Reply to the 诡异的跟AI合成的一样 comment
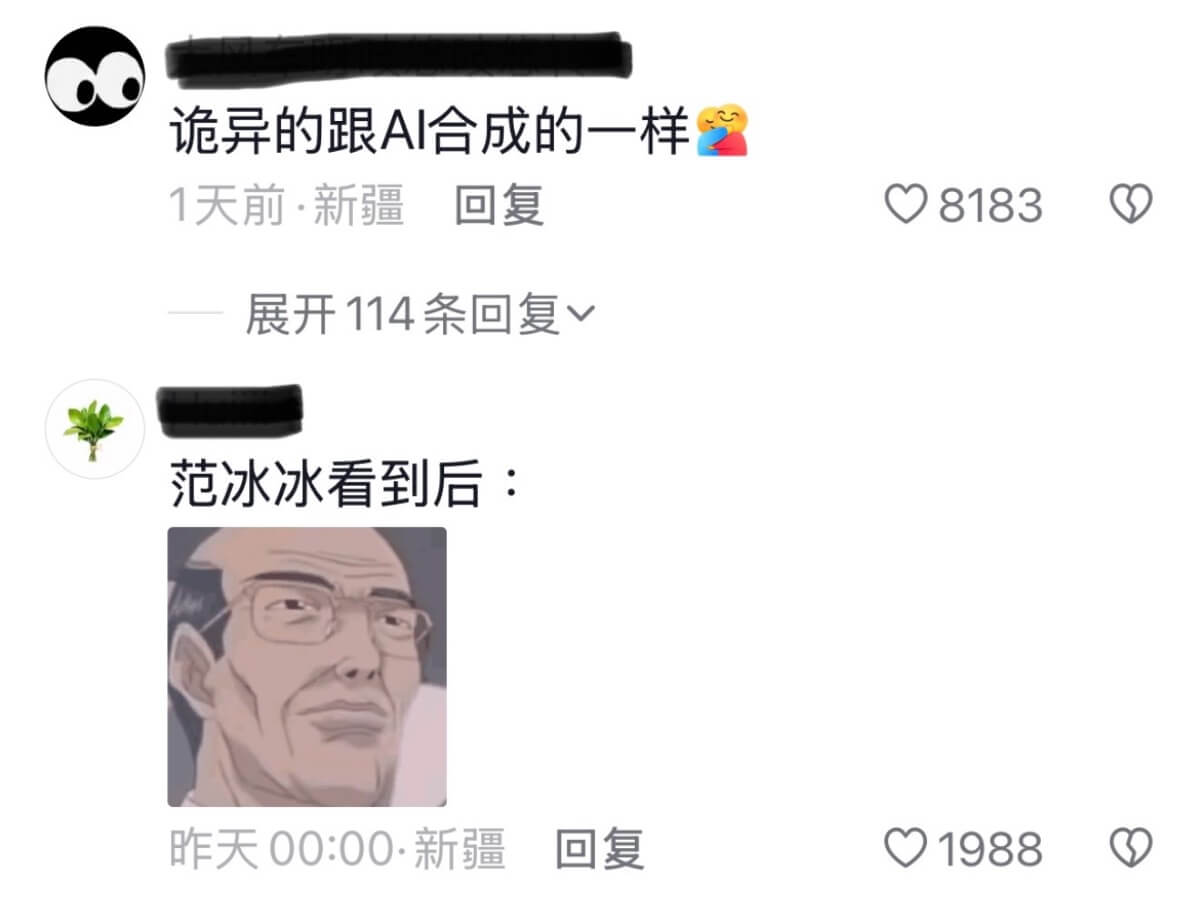Screen dimensions: 1200x899 coord(499,206)
